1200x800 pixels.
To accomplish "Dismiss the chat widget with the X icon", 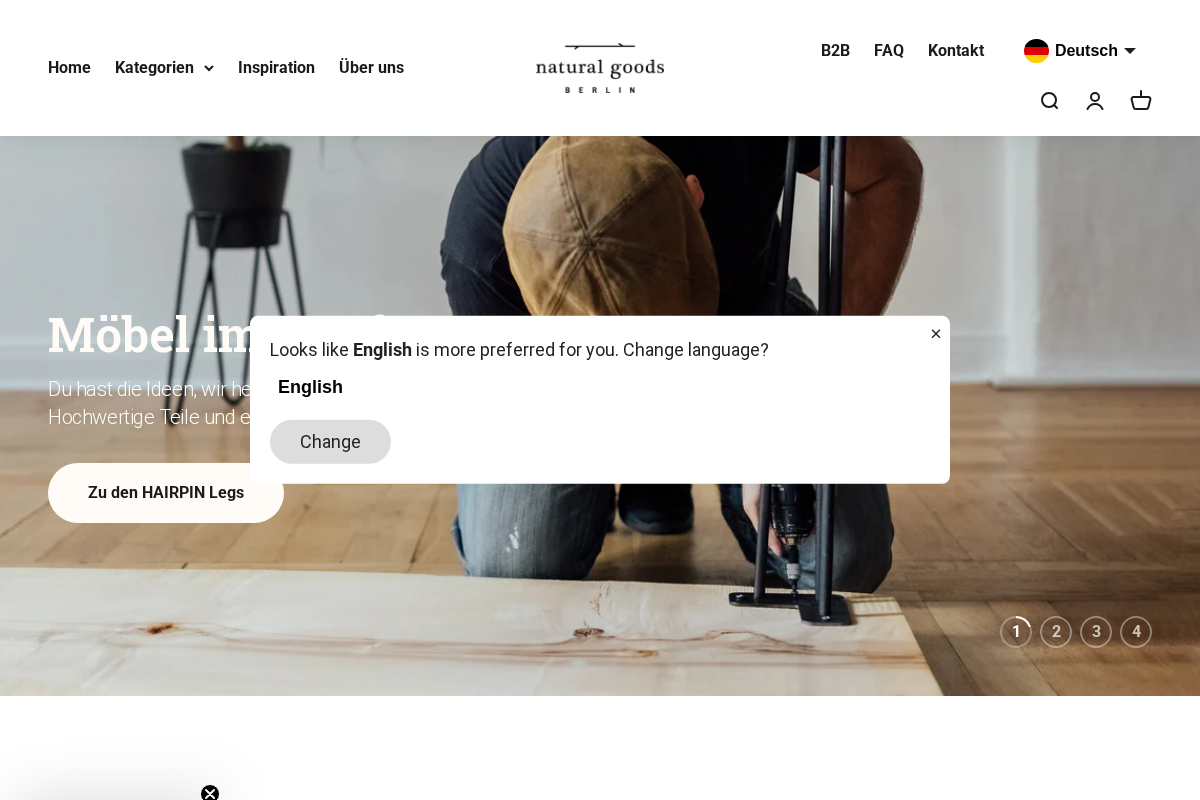I will click(210, 794).
